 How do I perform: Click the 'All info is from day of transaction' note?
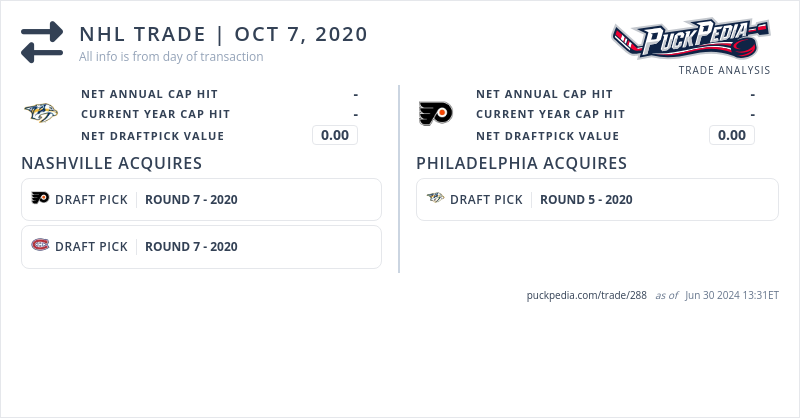click(171, 57)
